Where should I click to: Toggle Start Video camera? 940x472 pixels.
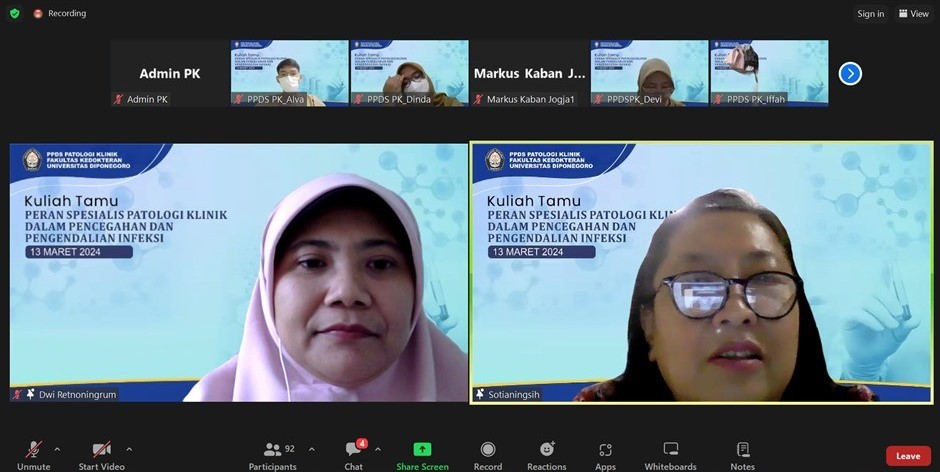[101, 450]
